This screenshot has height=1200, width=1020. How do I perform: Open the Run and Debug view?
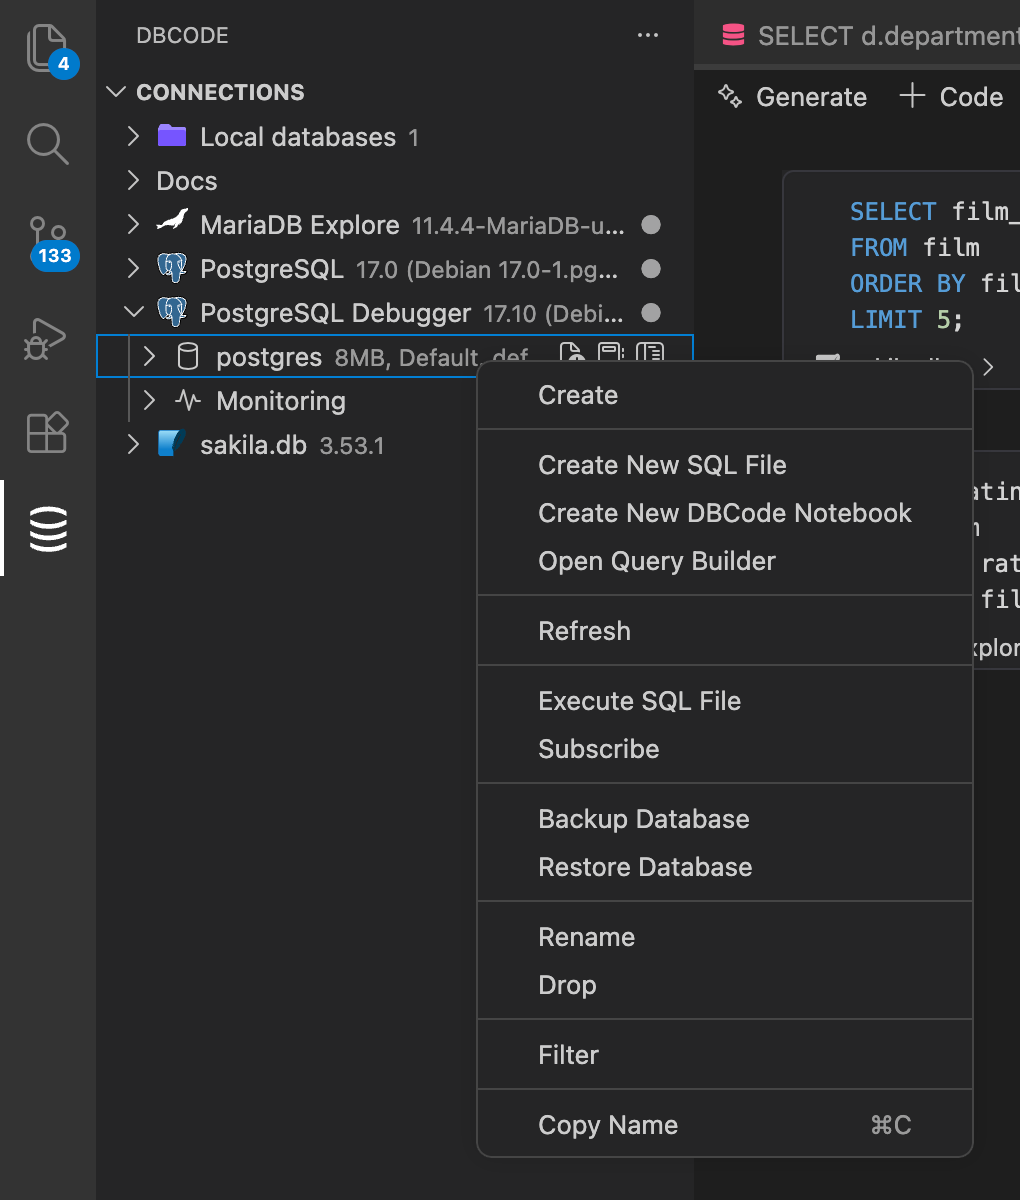(x=46, y=338)
